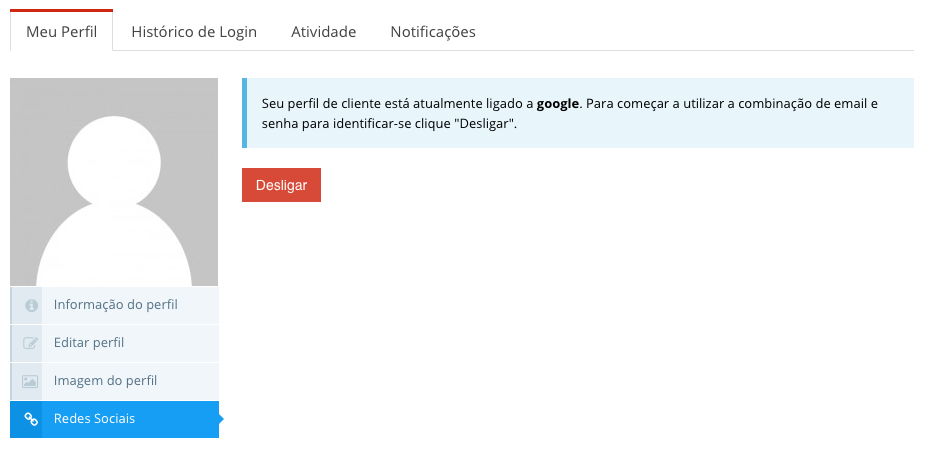This screenshot has height=449, width=926.
Task: Select the Notificações tab
Action: click(x=432, y=32)
